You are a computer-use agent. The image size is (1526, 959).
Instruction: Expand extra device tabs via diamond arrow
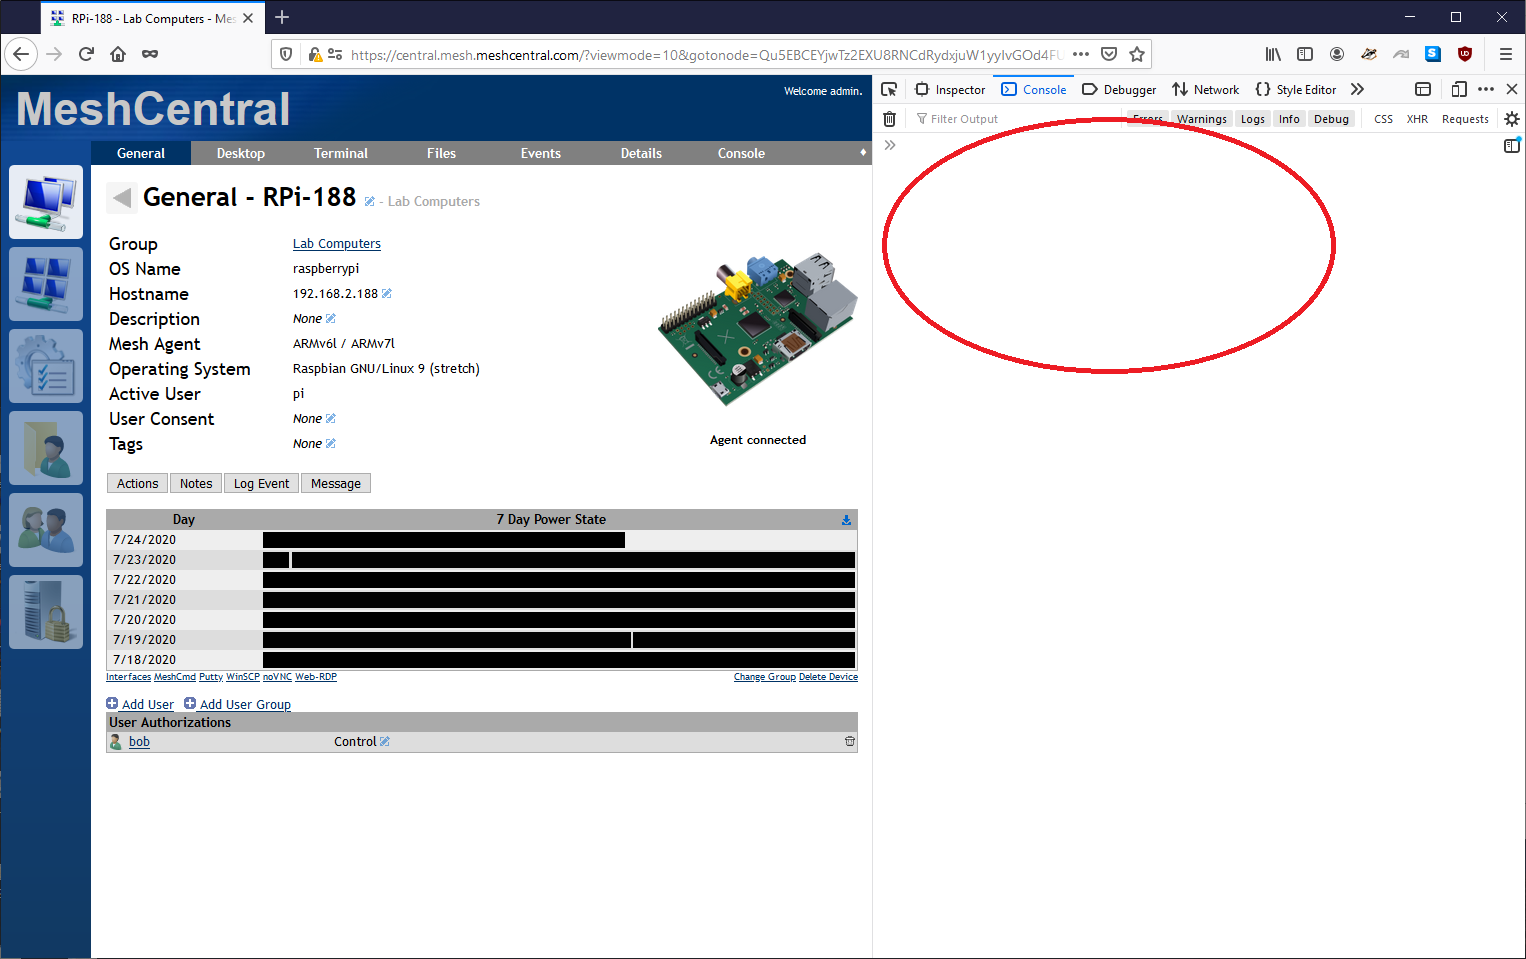pos(863,152)
